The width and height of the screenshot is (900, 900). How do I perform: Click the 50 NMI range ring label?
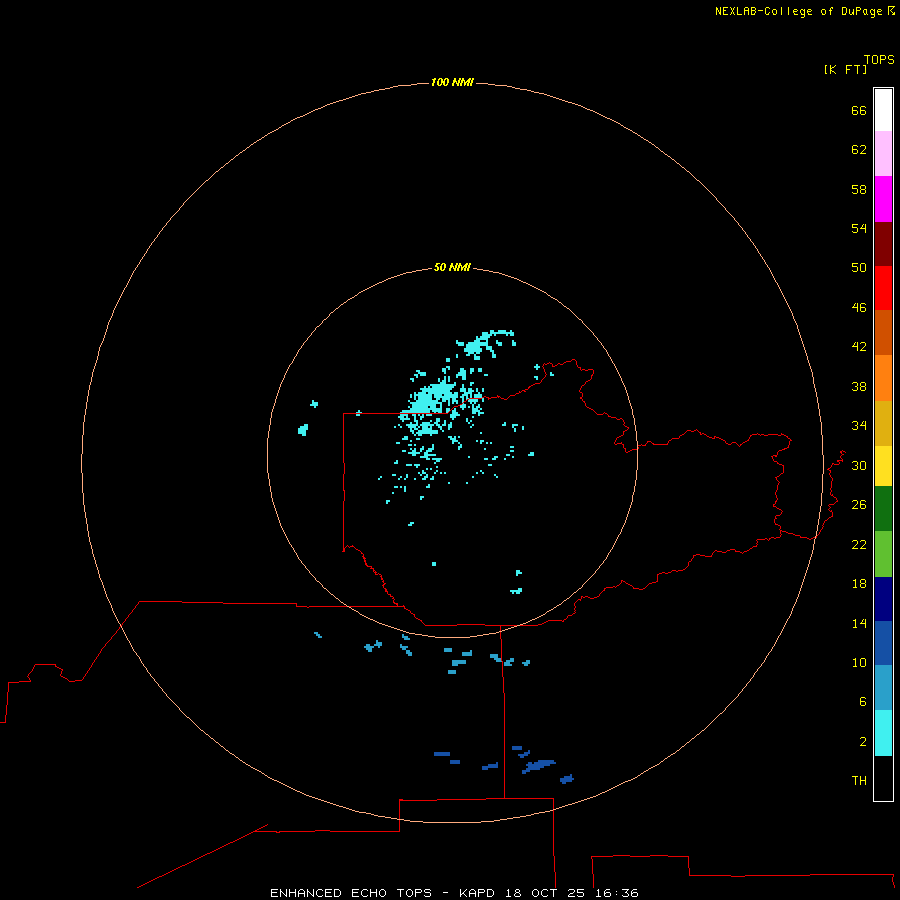[x=452, y=267]
